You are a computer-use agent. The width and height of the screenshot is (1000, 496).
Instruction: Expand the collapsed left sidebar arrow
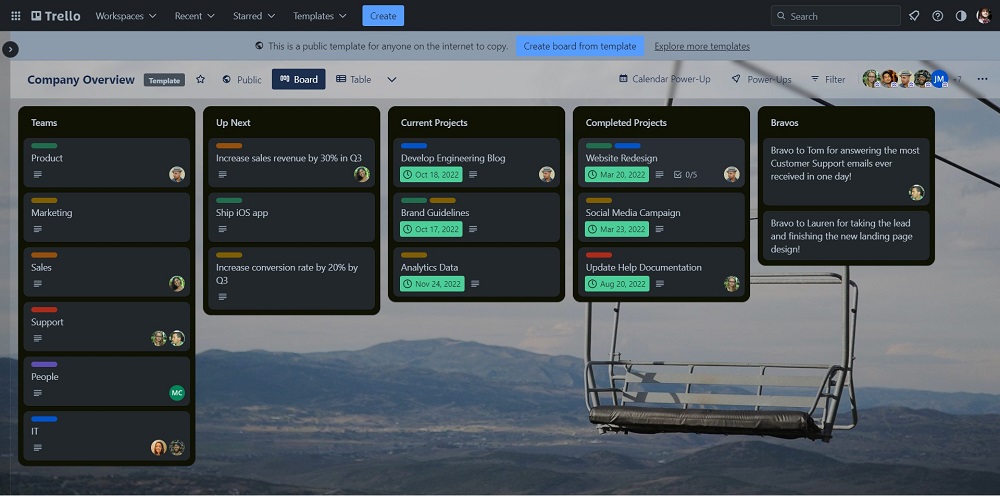(10, 49)
